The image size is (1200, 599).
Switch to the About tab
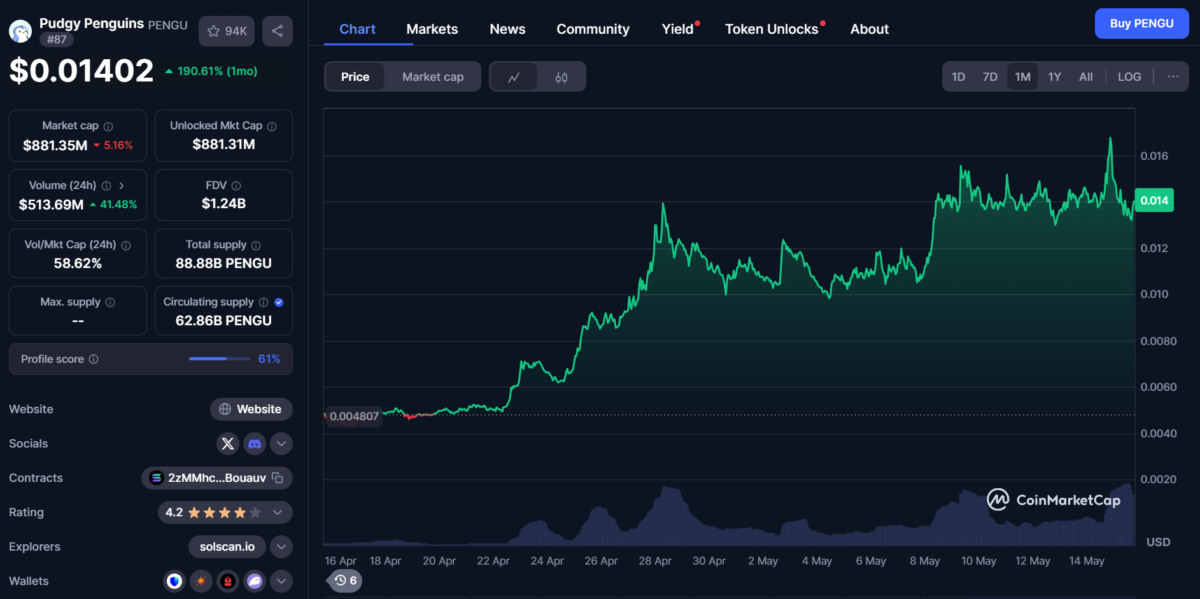click(x=870, y=29)
